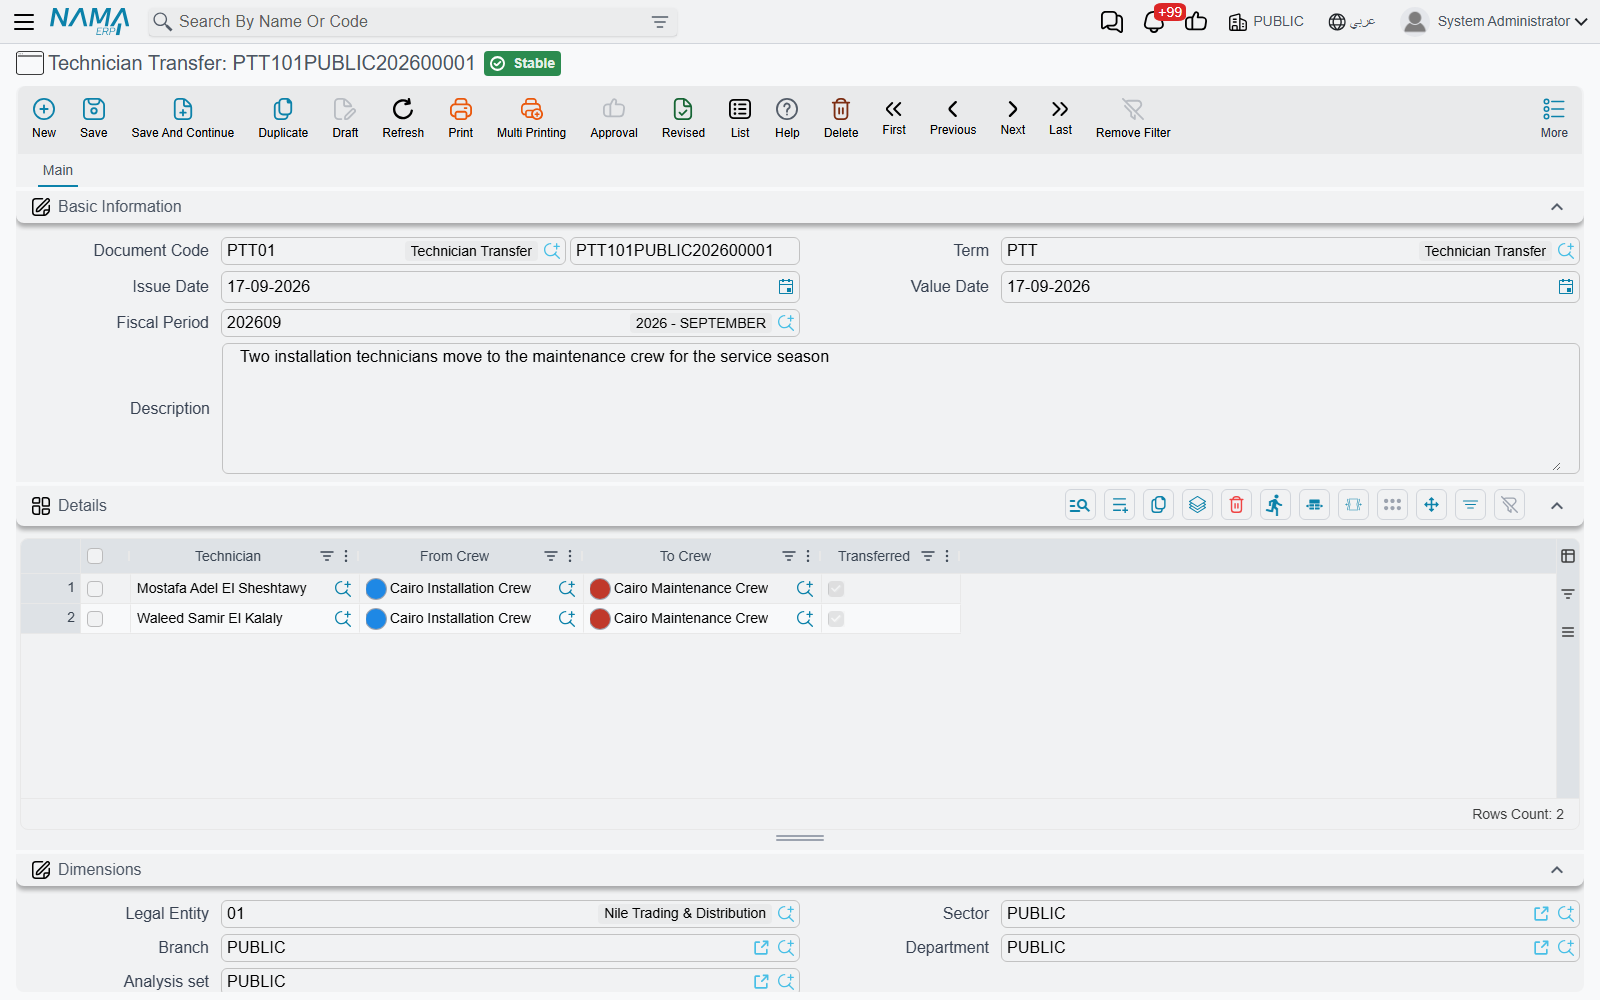Click the red delete rows icon in Details

pyautogui.click(x=1236, y=505)
